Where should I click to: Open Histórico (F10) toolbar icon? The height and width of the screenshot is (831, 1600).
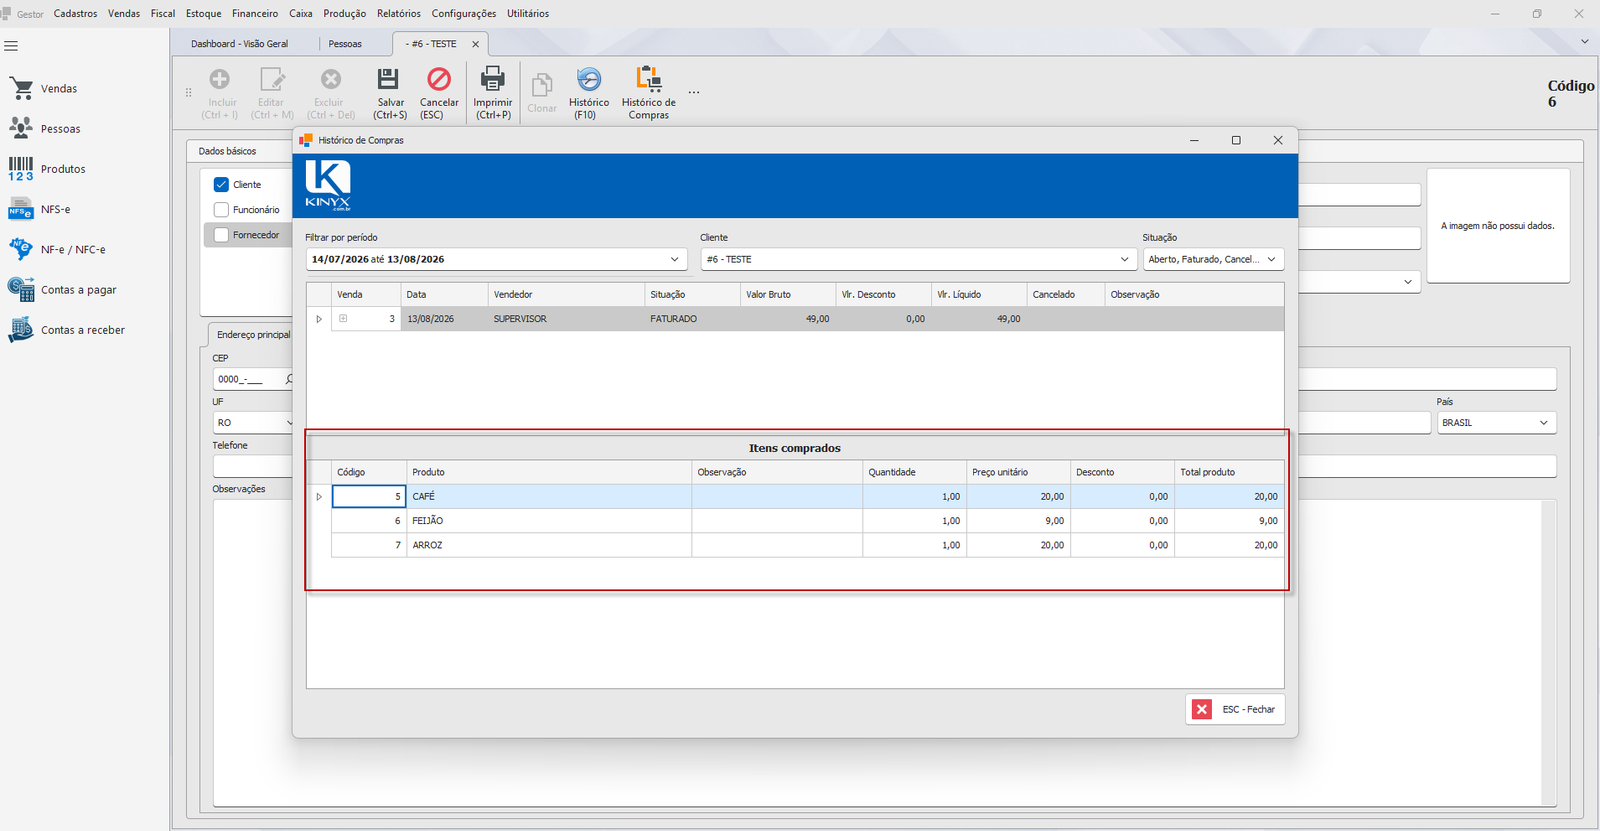point(589,79)
